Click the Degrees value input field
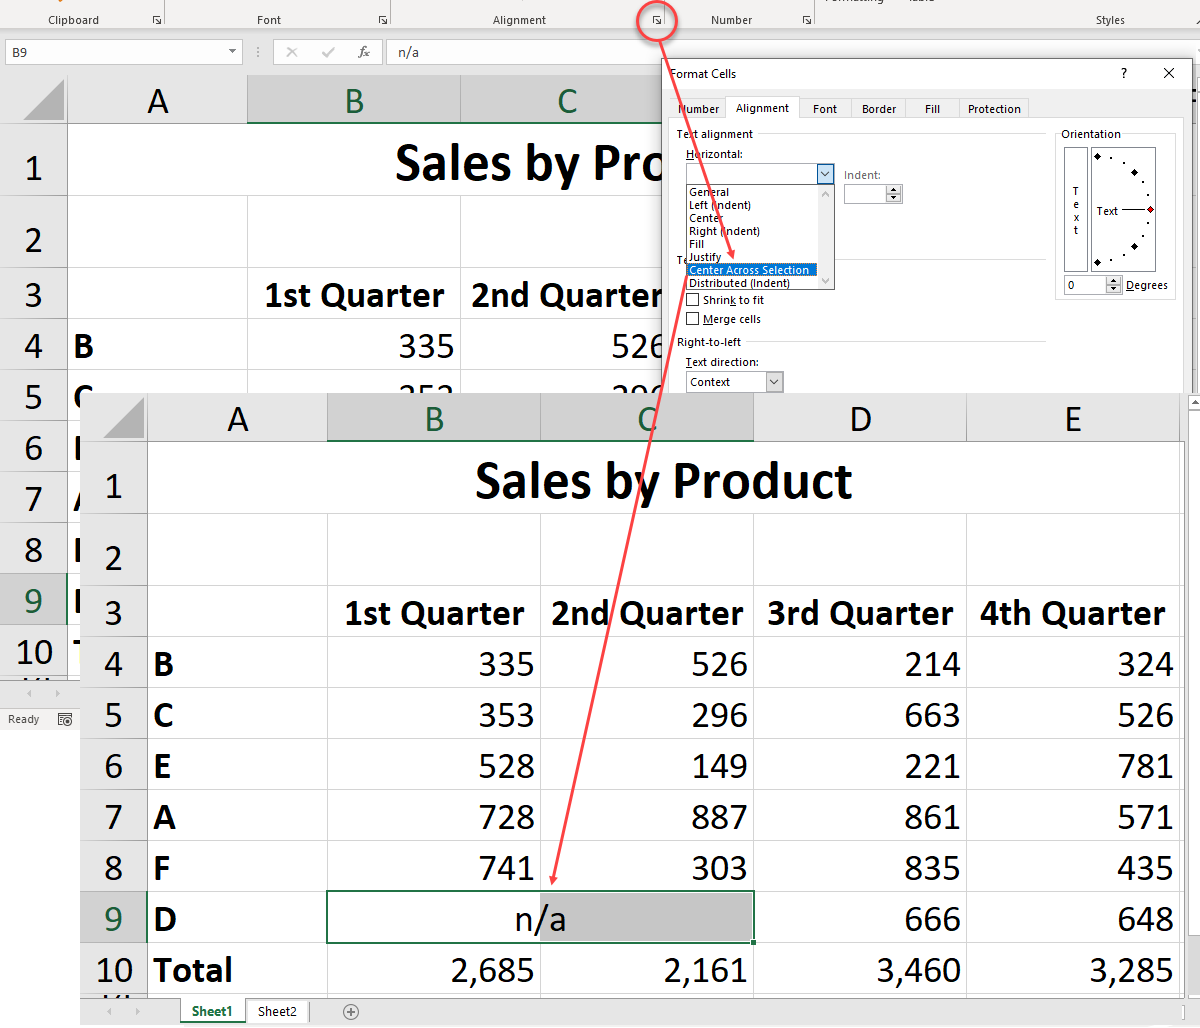The width and height of the screenshot is (1200, 1028). [1086, 285]
